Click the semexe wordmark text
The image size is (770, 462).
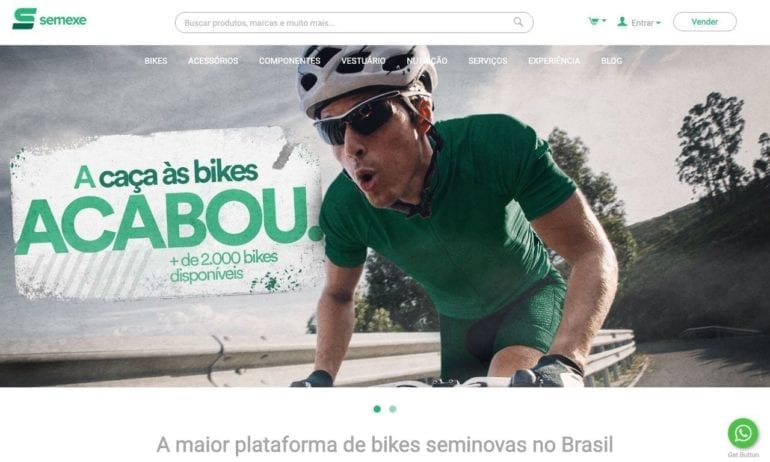pos(63,20)
